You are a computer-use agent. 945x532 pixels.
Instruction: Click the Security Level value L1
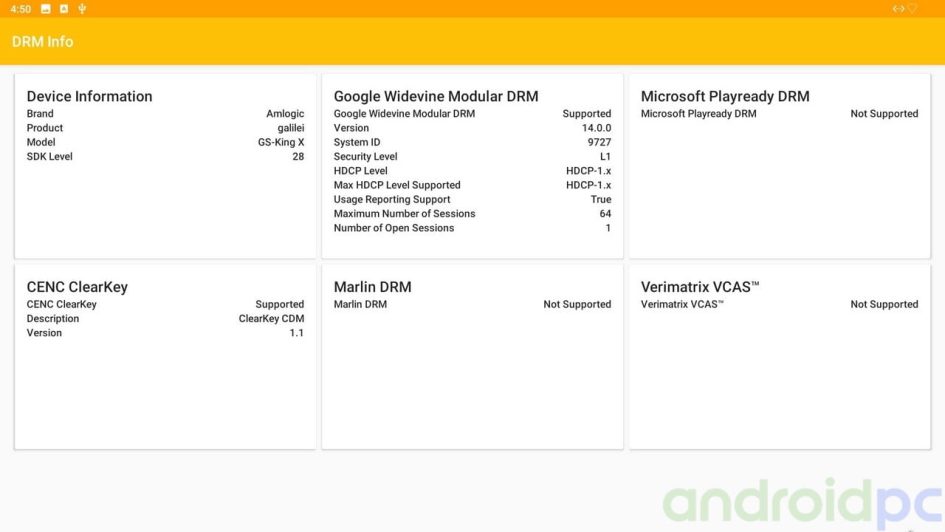coord(605,156)
